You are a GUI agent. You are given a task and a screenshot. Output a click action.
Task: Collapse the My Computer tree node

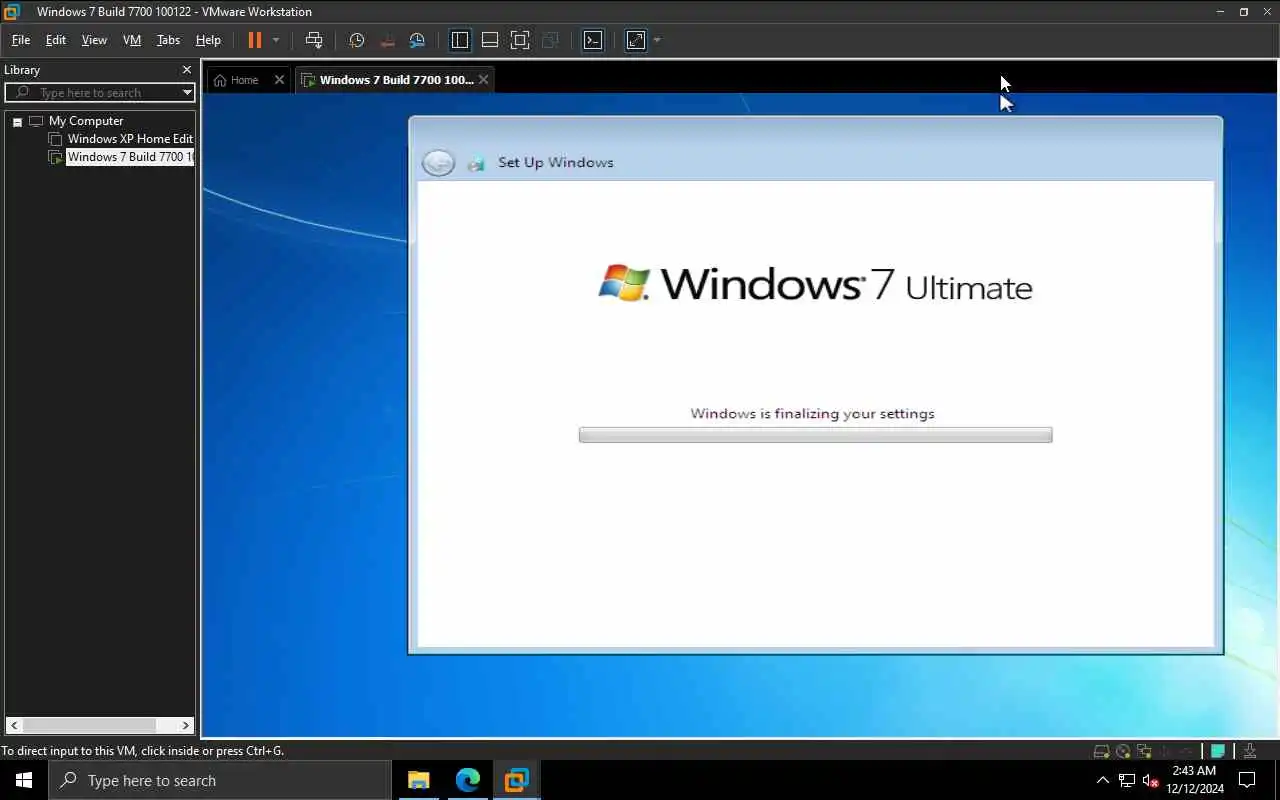pos(17,121)
